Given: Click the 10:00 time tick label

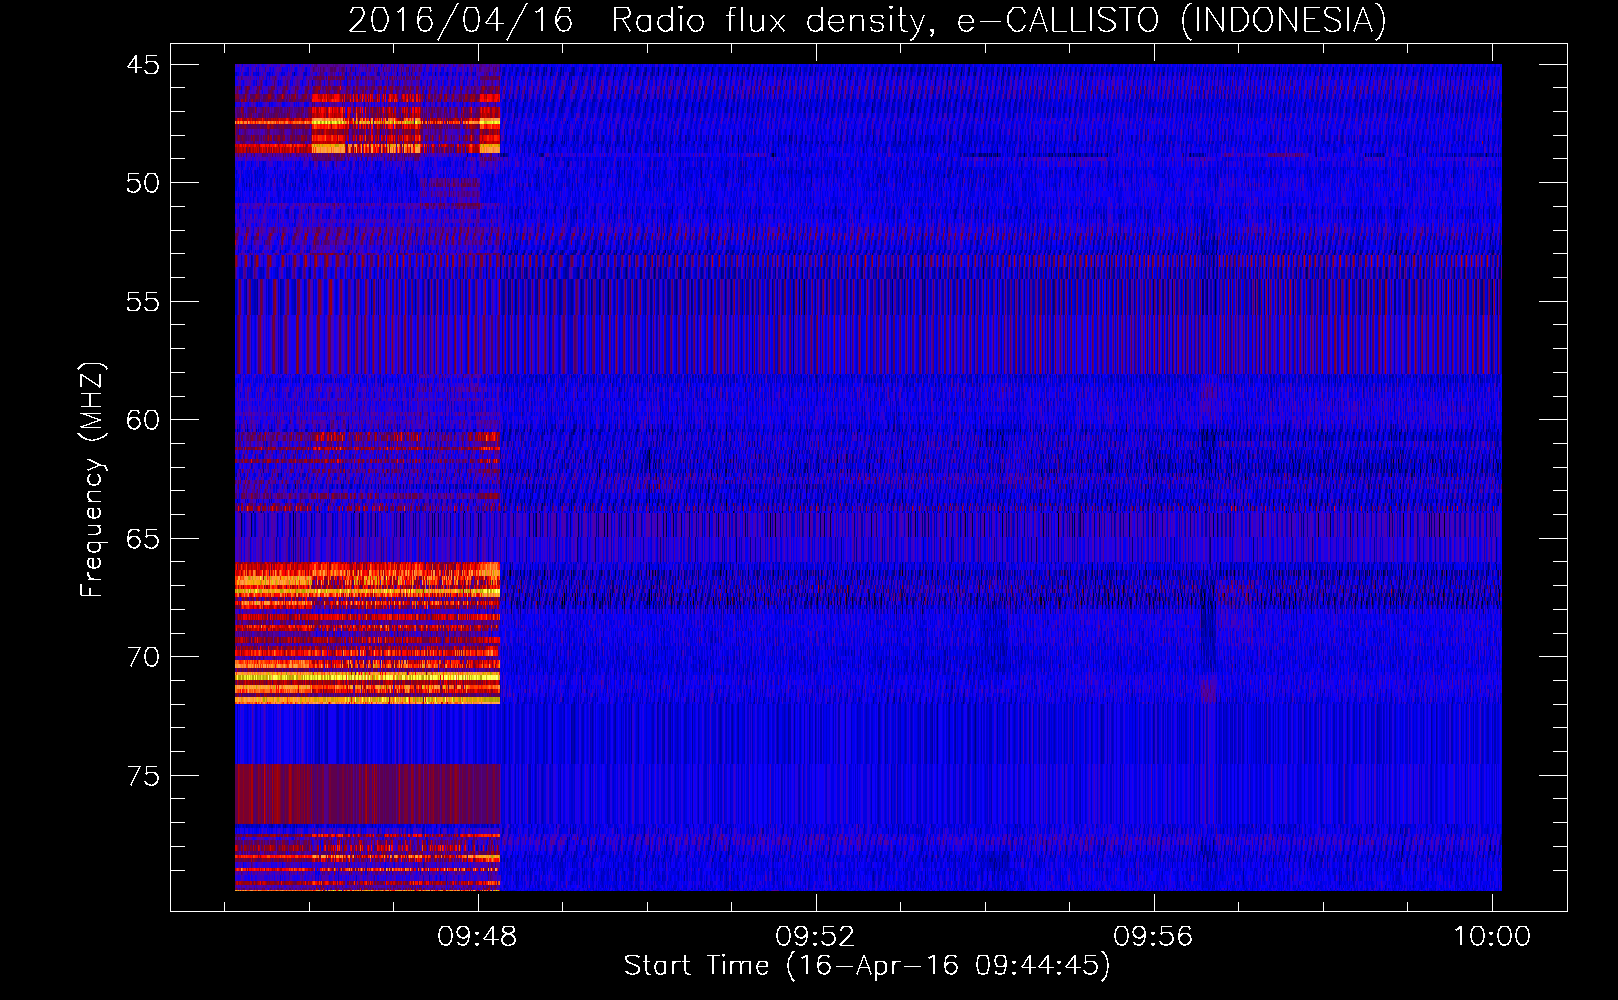Looking at the screenshot, I should pos(1492,936).
